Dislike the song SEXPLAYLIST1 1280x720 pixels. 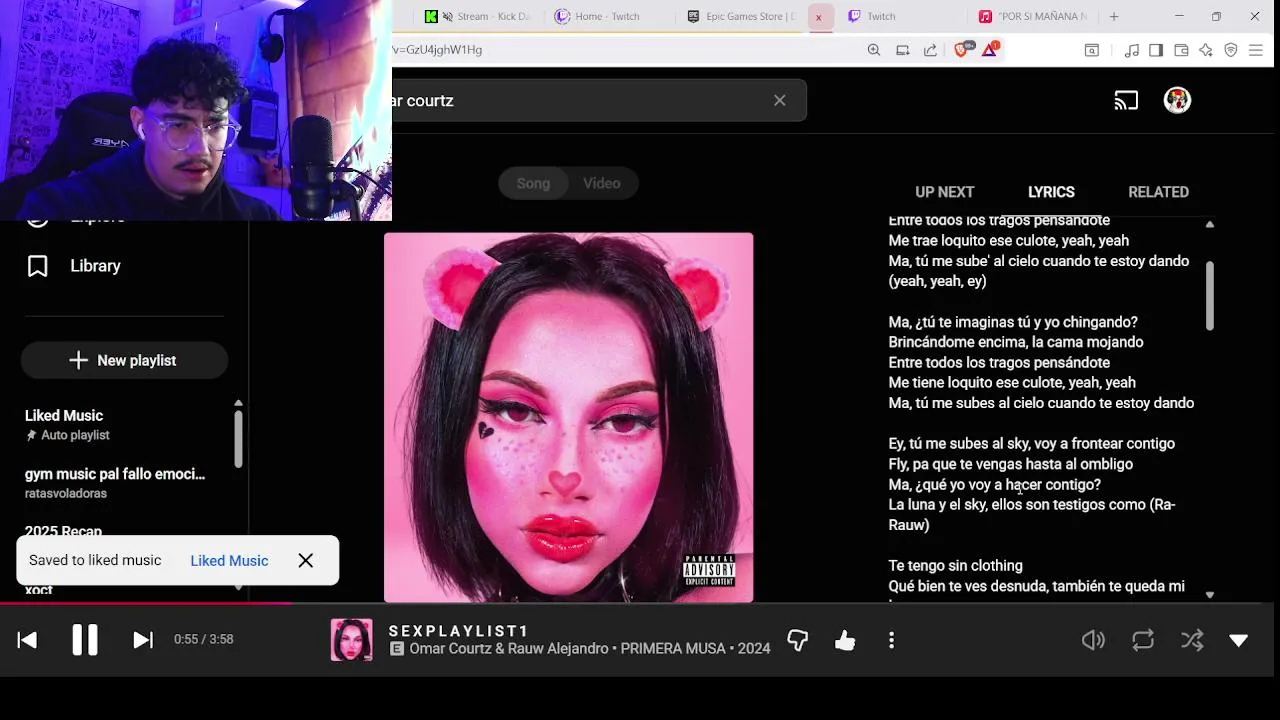[797, 640]
